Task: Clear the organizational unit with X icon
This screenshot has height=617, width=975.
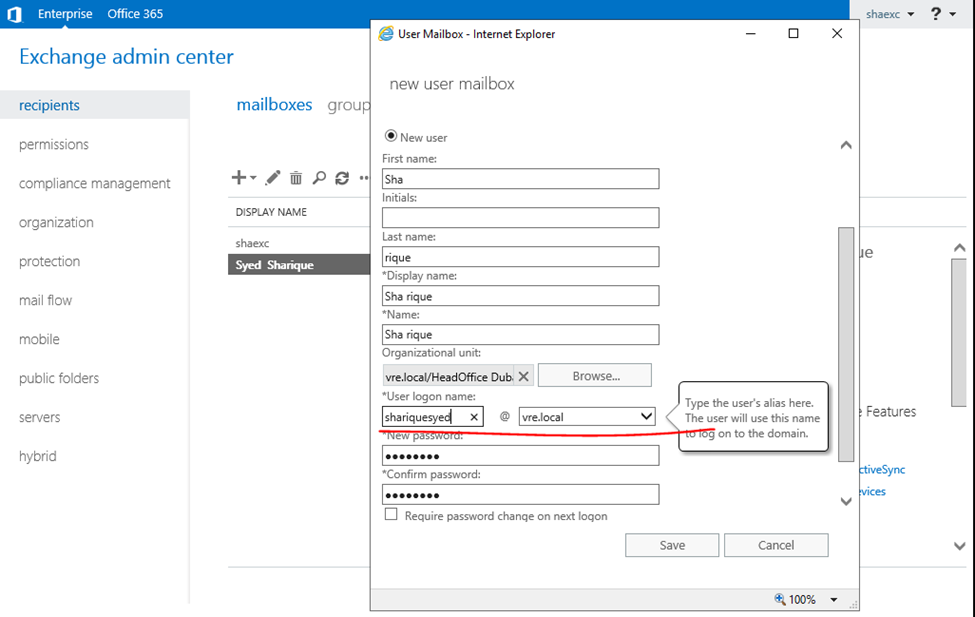Action: [x=523, y=377]
